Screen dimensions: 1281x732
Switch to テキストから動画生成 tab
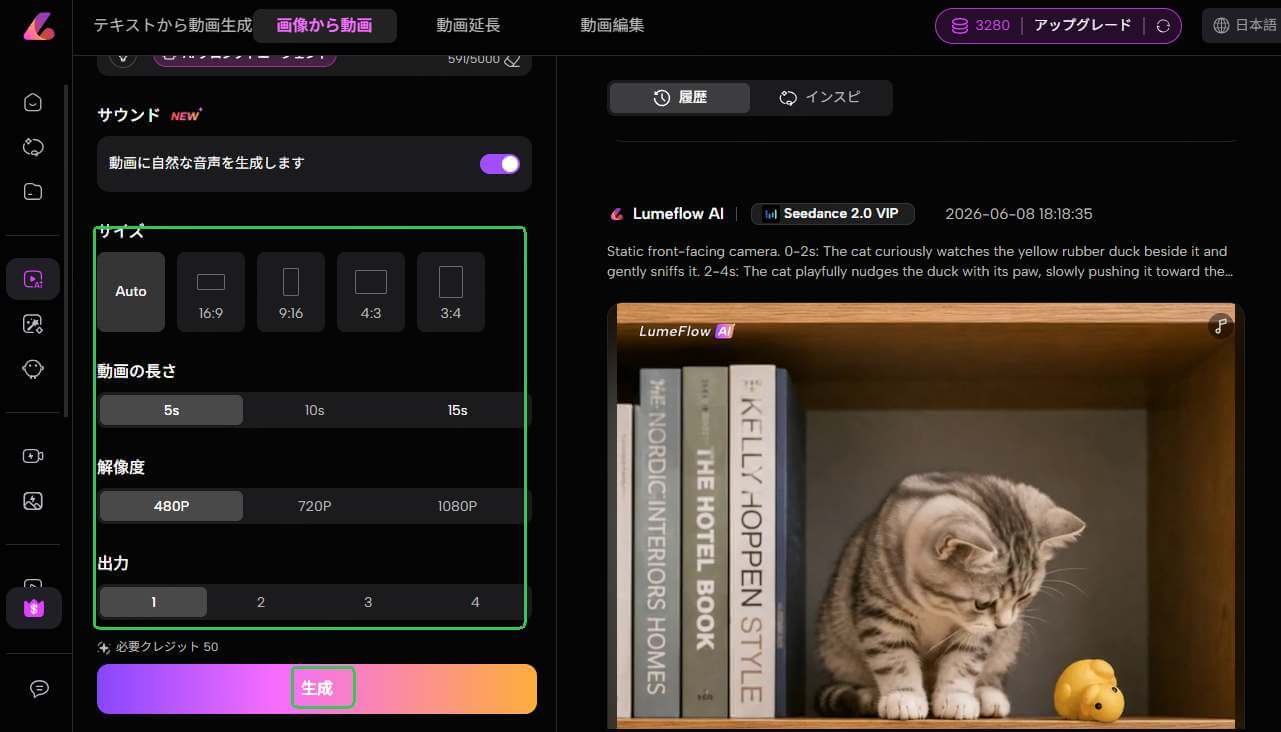tap(173, 26)
